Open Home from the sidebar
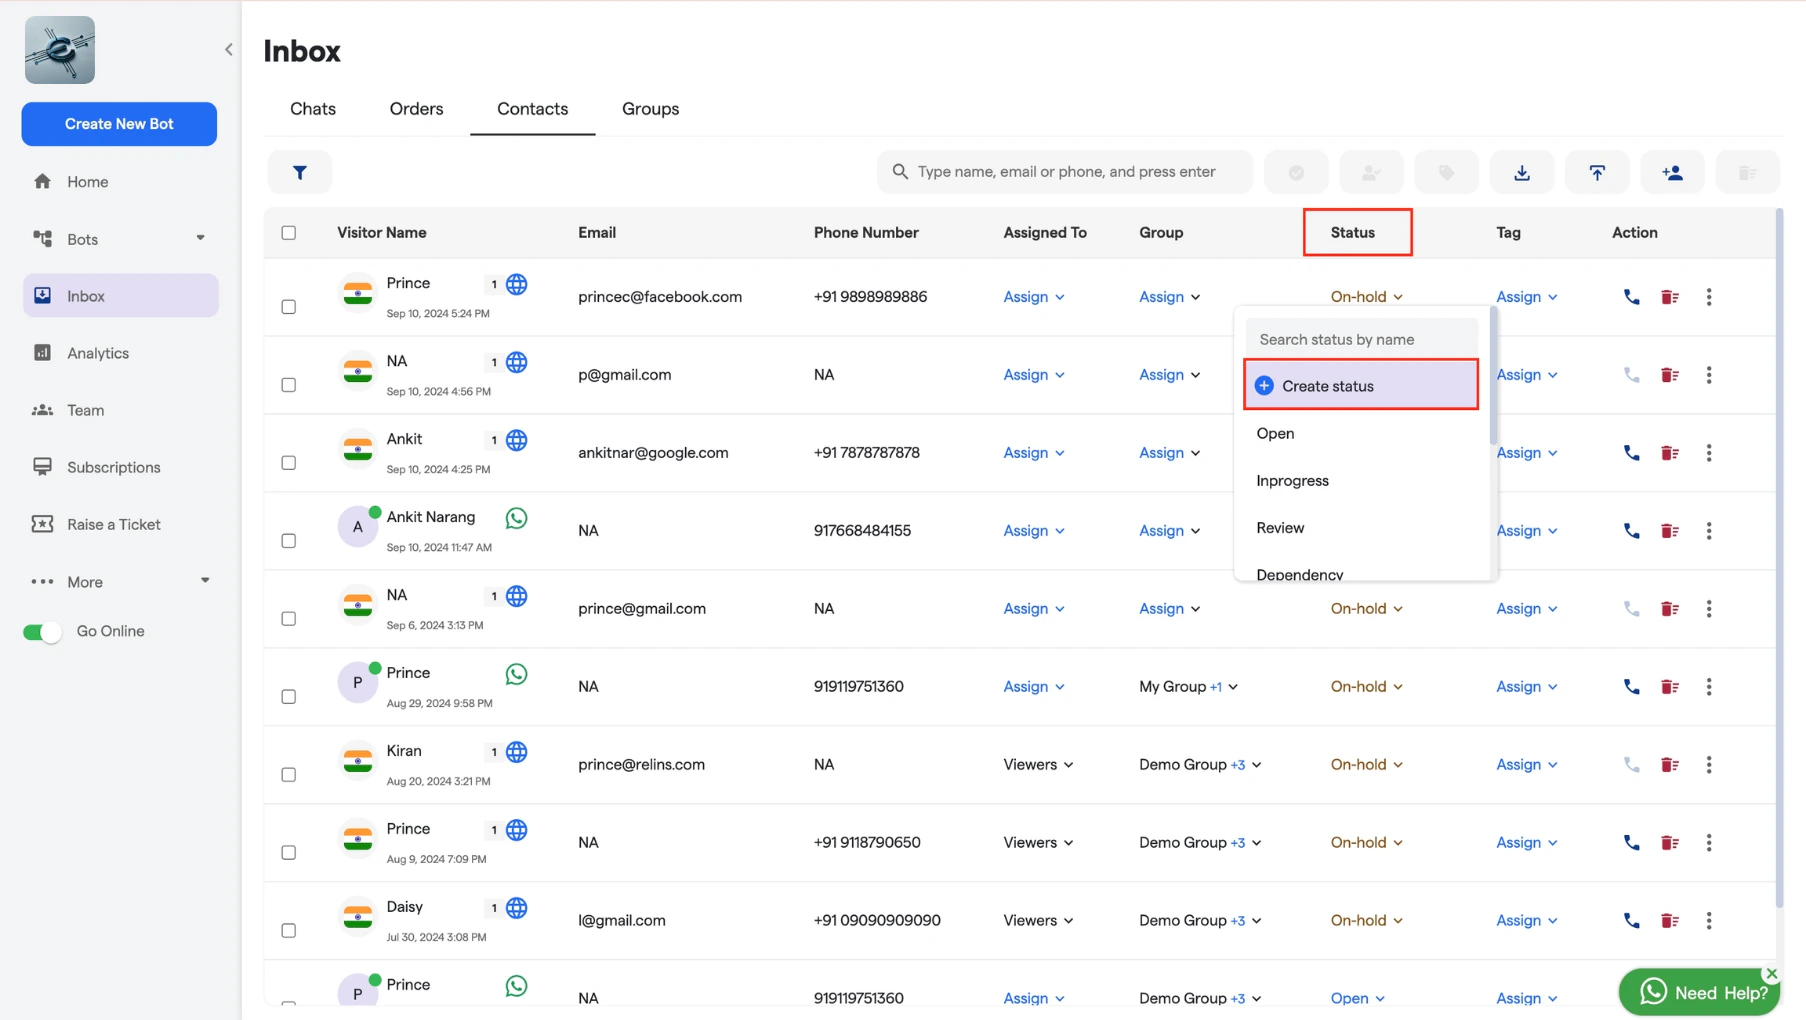The image size is (1806, 1020). click(x=120, y=182)
